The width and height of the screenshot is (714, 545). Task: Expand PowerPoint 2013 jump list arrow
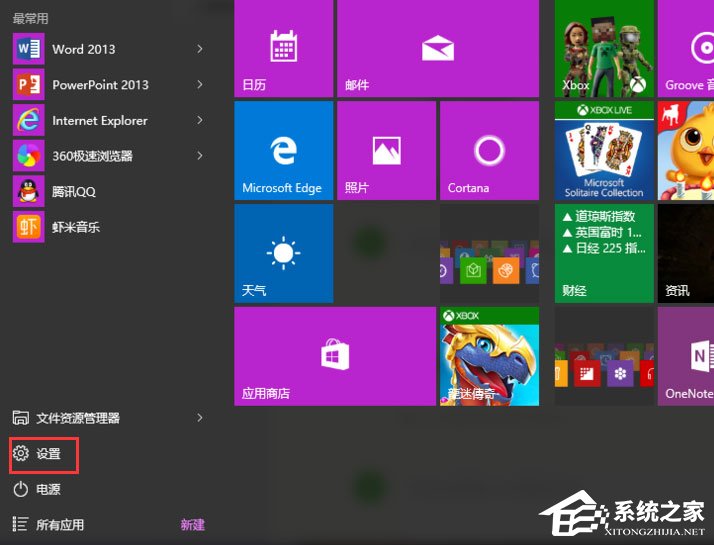(x=200, y=85)
